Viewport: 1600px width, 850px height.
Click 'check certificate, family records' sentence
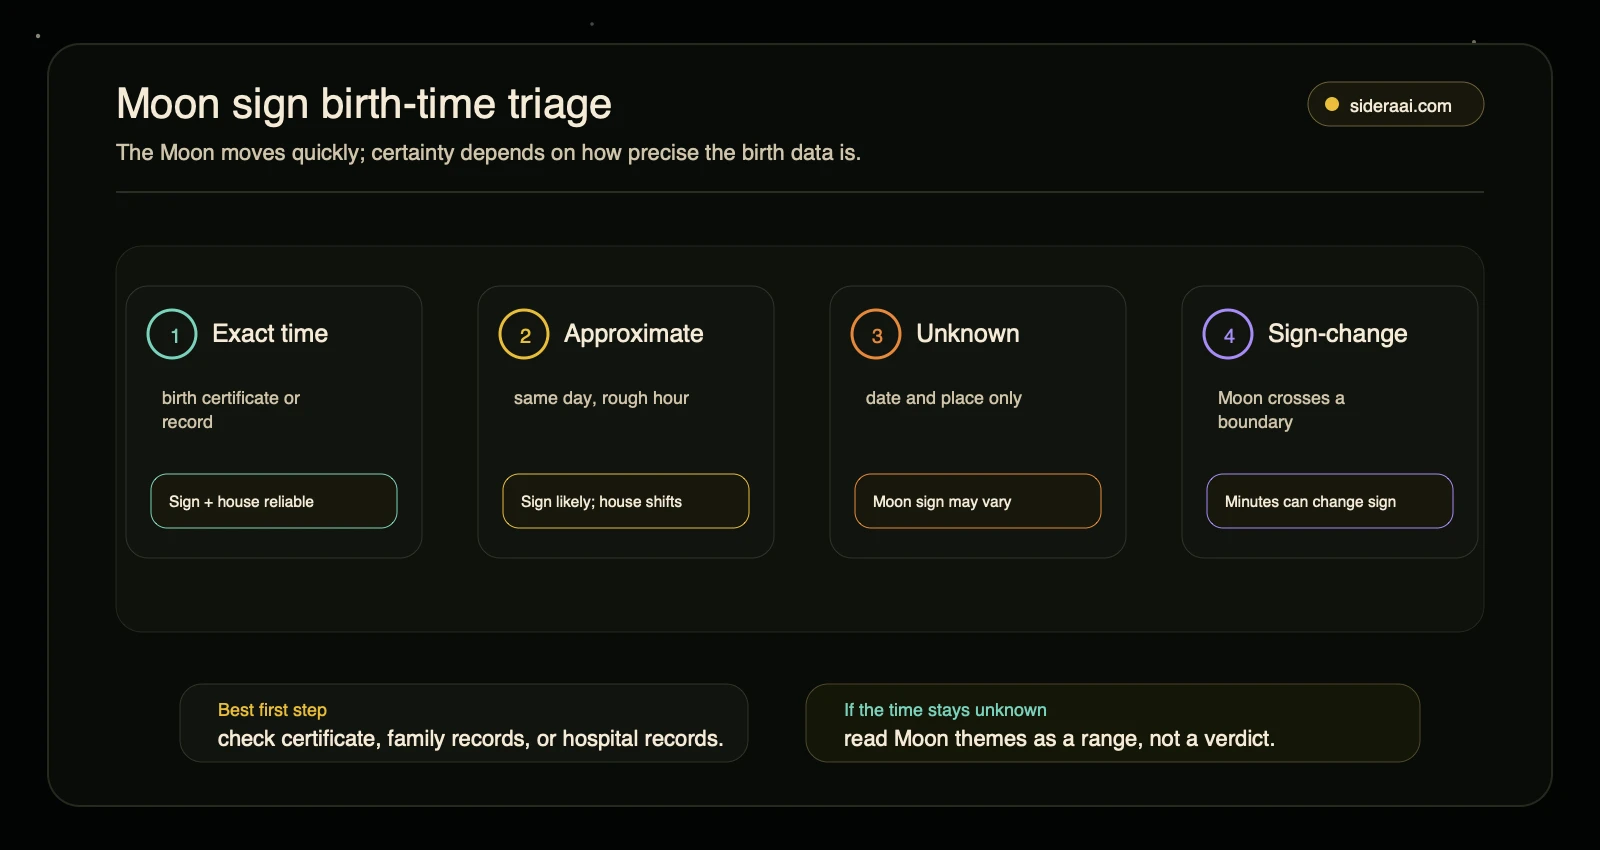click(470, 739)
